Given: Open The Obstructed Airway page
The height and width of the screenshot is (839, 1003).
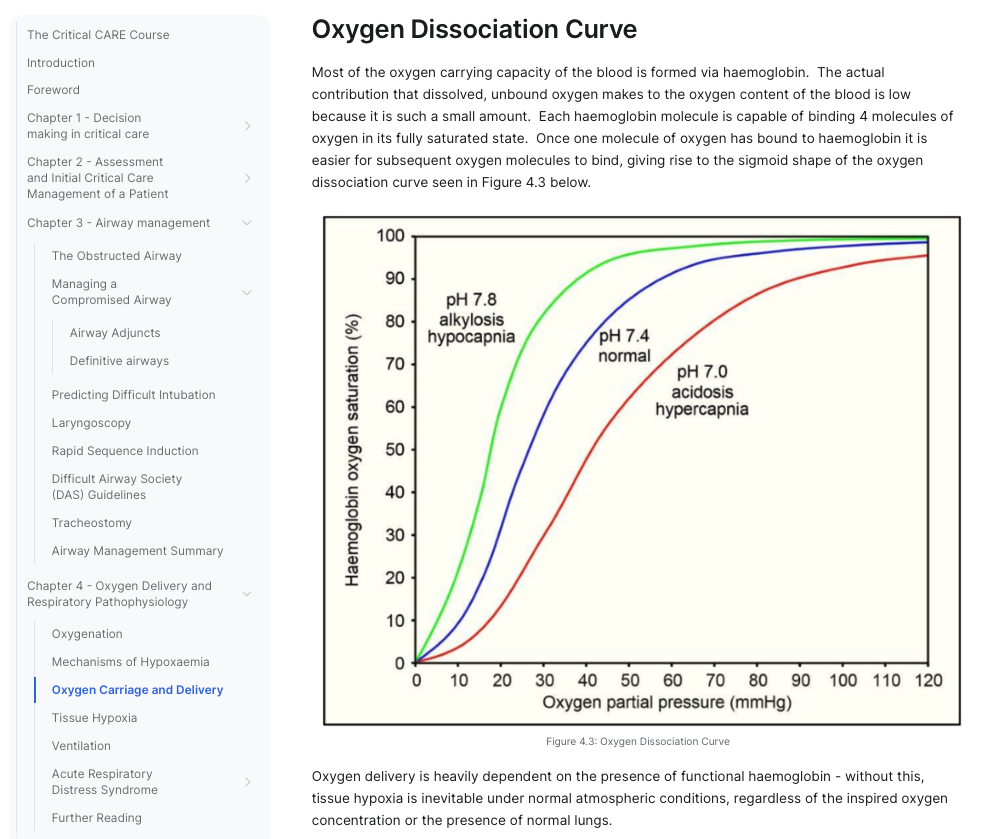Looking at the screenshot, I should tap(116, 256).
